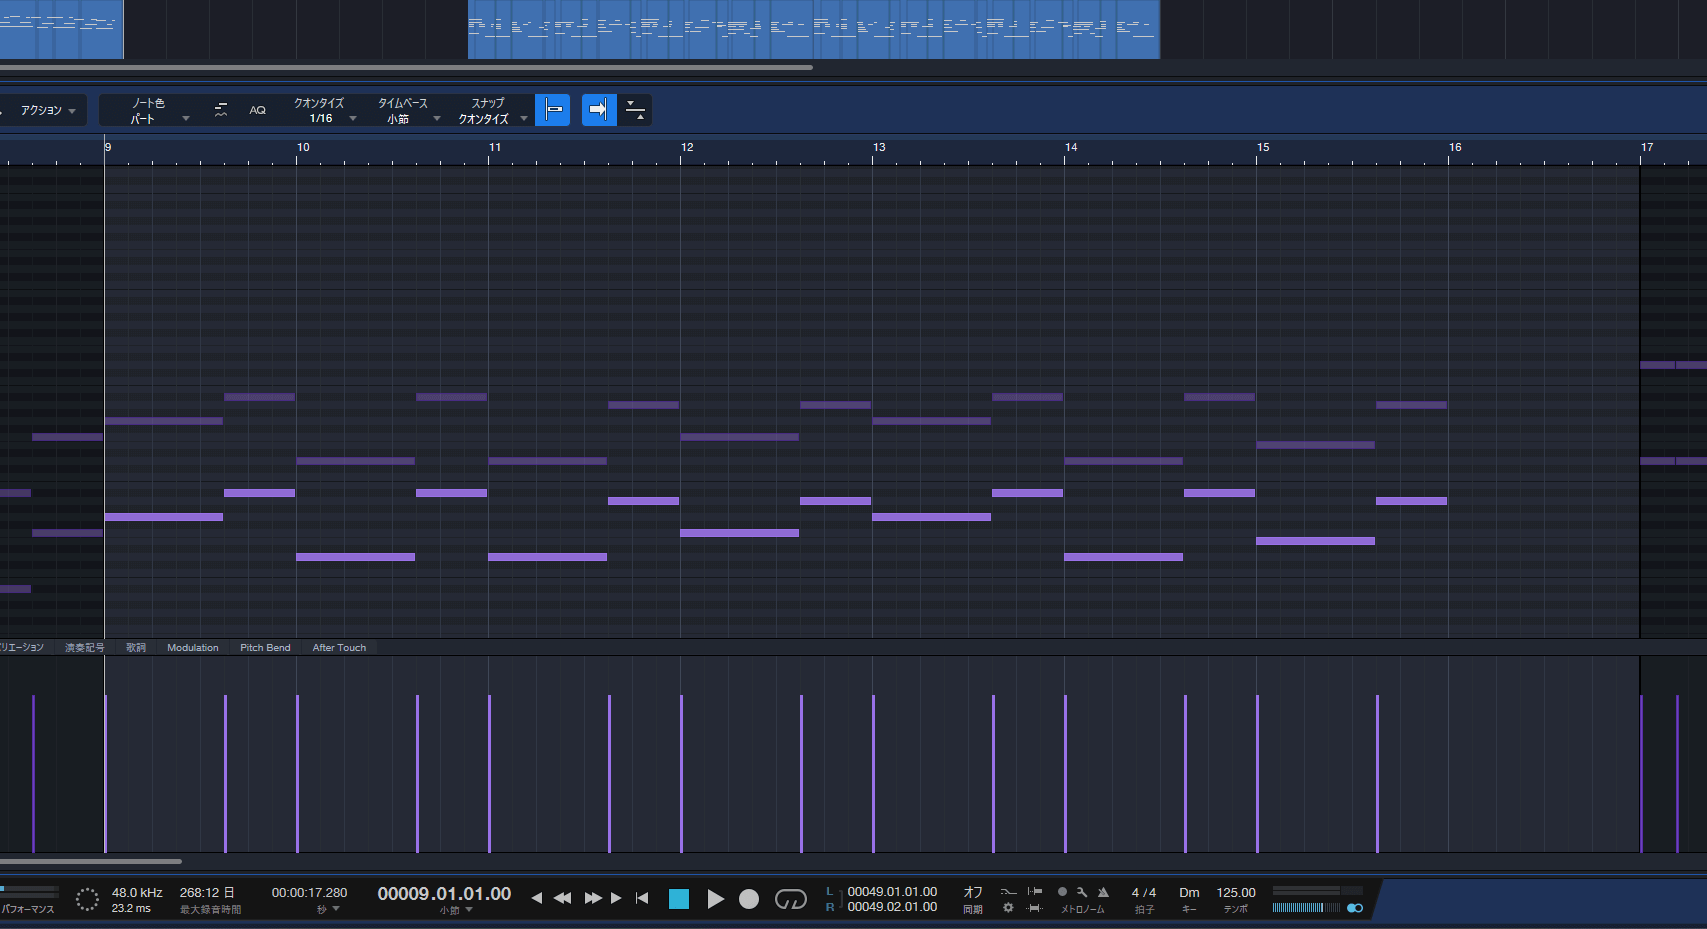Select the bright note starting at bar 12
This screenshot has width=1707, height=929.
[x=739, y=533]
